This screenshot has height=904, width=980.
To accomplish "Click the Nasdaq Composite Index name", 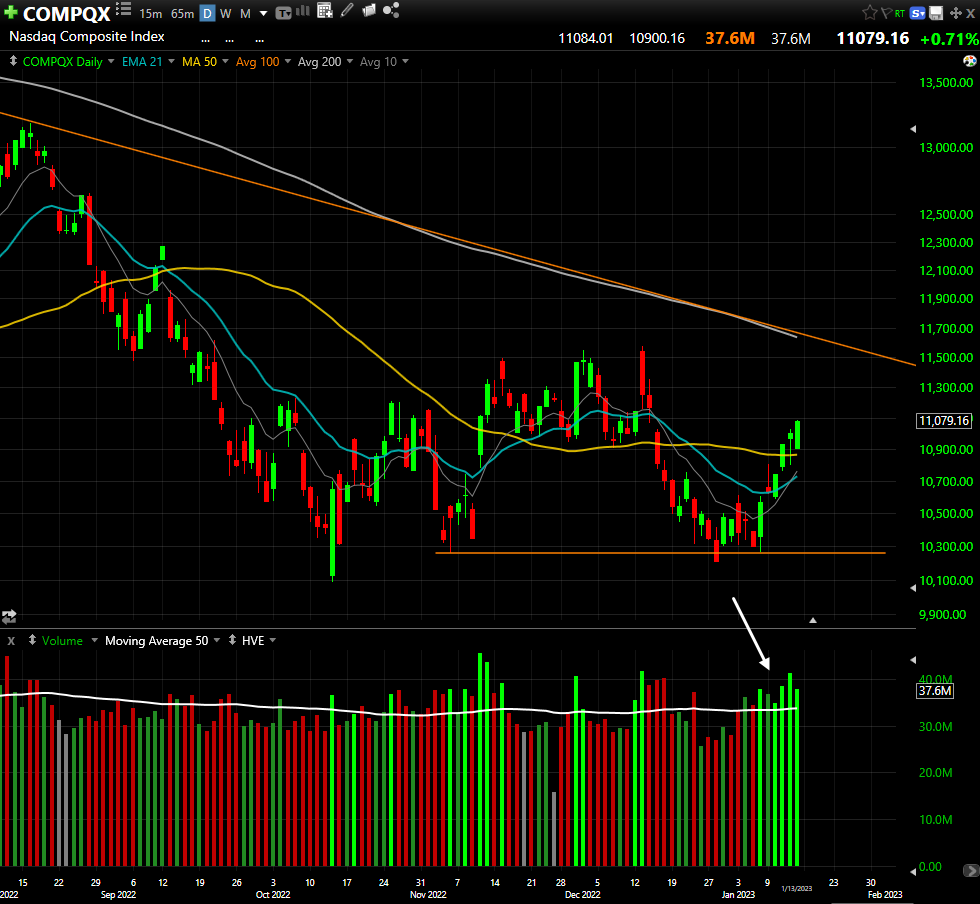I will point(87,36).
